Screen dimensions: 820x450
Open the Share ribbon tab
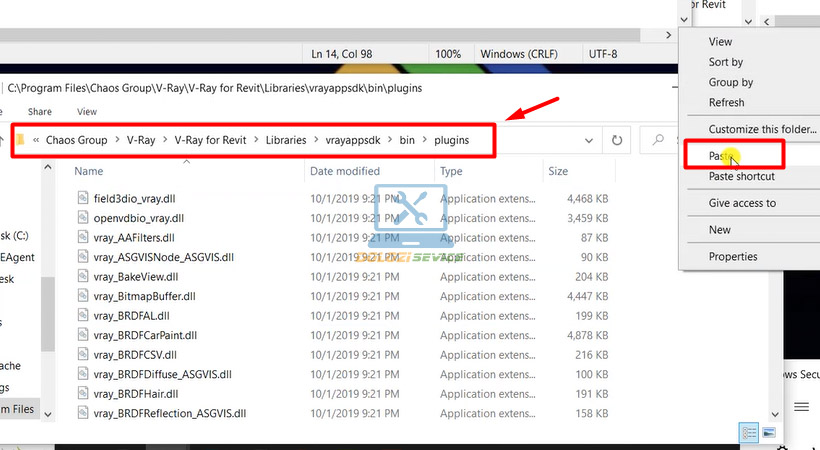[x=40, y=112]
